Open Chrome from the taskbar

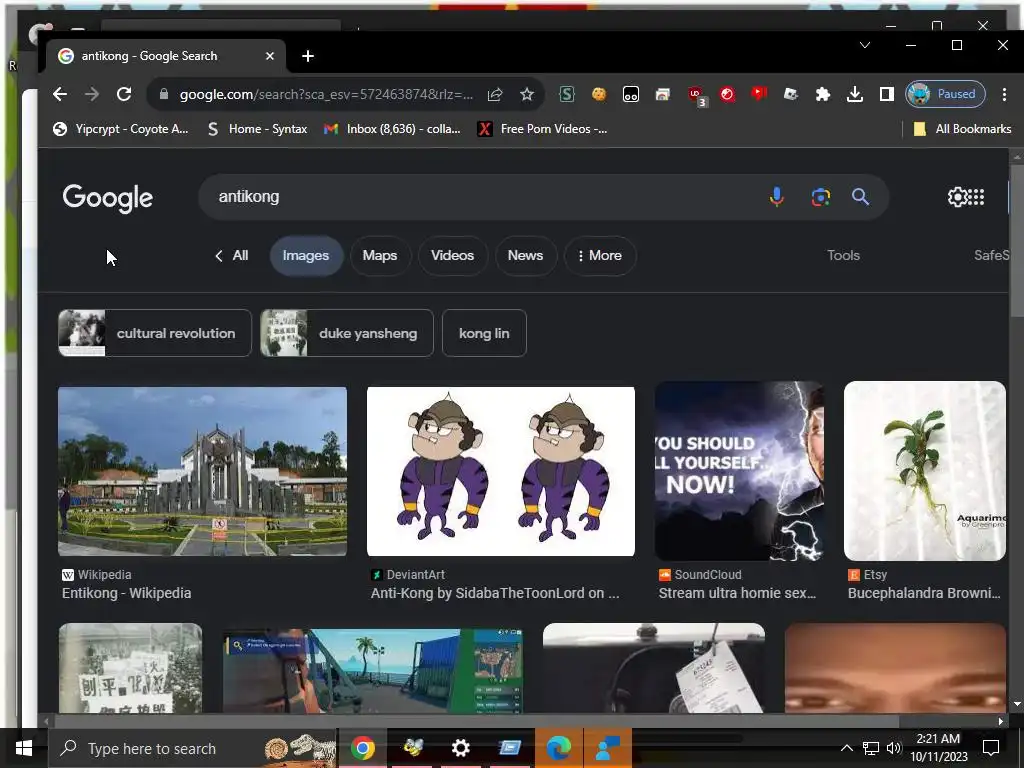pos(362,748)
